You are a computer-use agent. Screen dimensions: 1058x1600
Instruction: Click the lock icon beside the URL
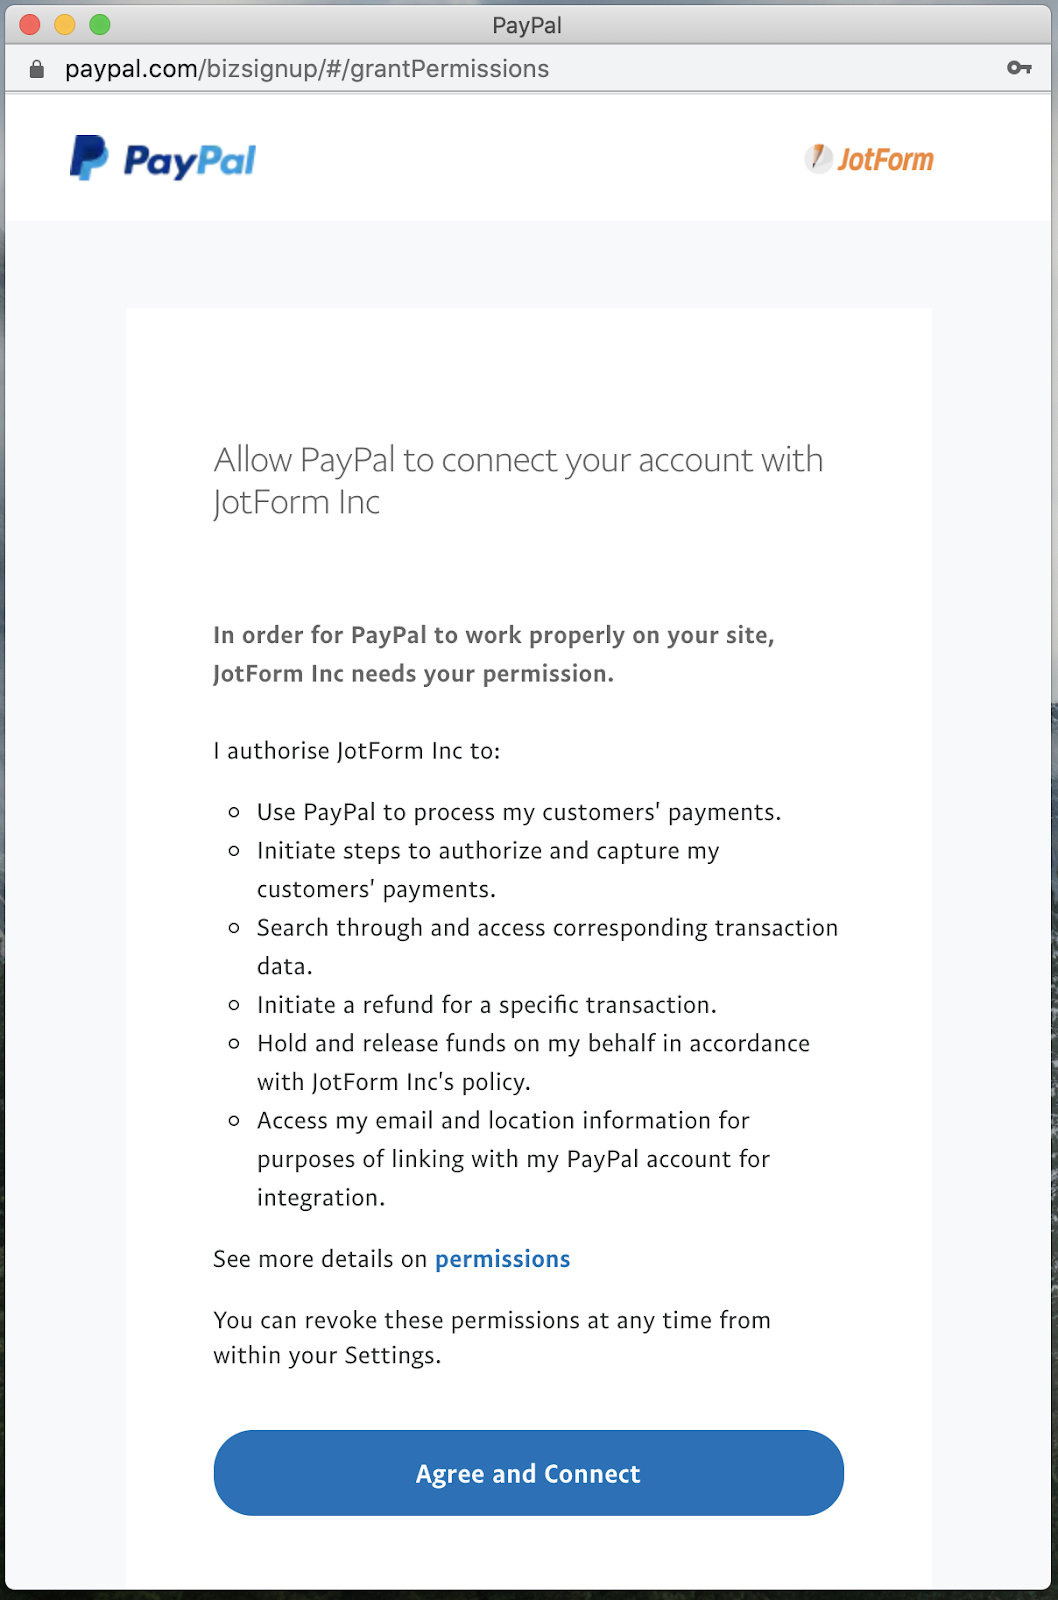point(37,69)
